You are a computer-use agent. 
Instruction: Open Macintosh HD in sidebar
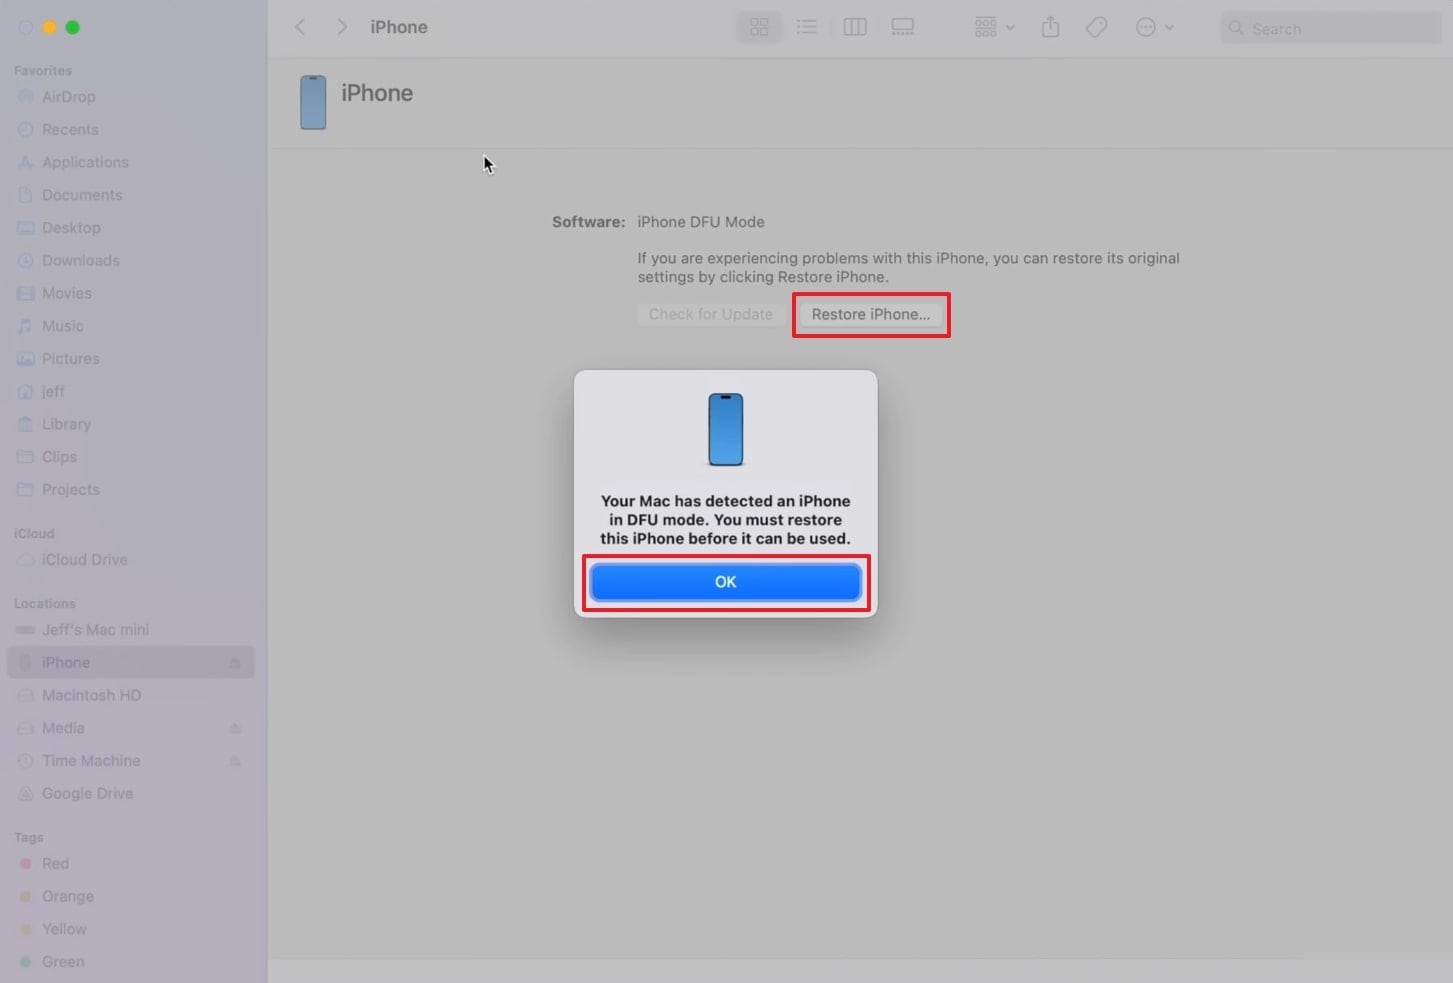coord(91,695)
